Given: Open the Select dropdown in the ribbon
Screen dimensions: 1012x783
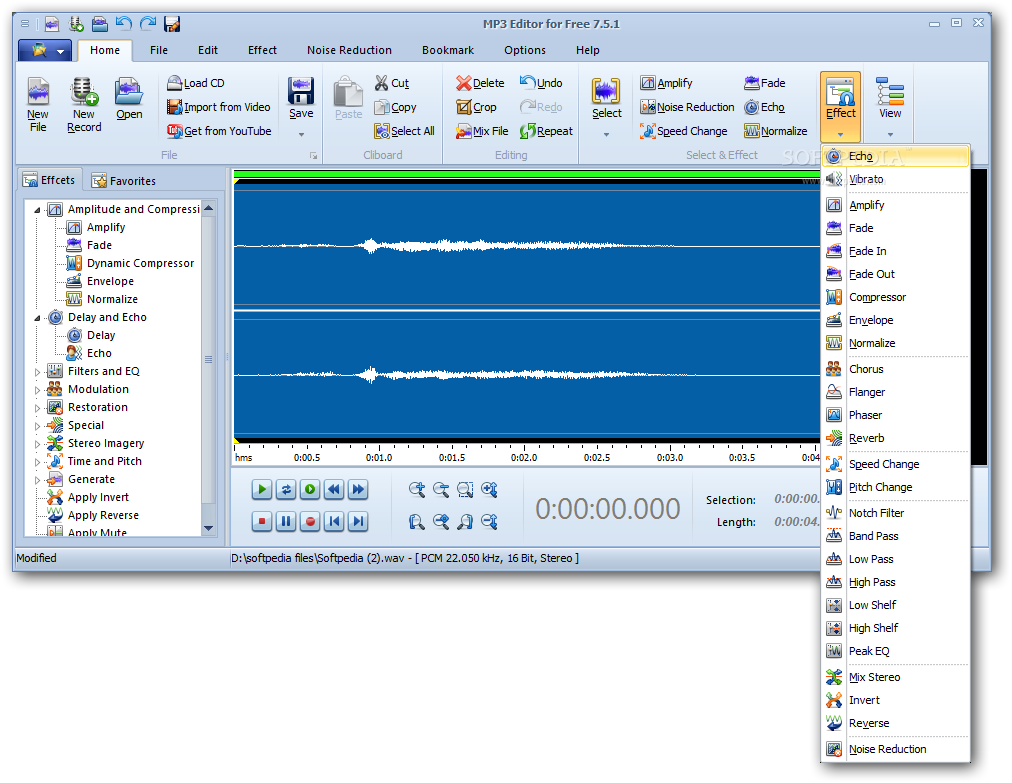Looking at the screenshot, I should 607,107.
